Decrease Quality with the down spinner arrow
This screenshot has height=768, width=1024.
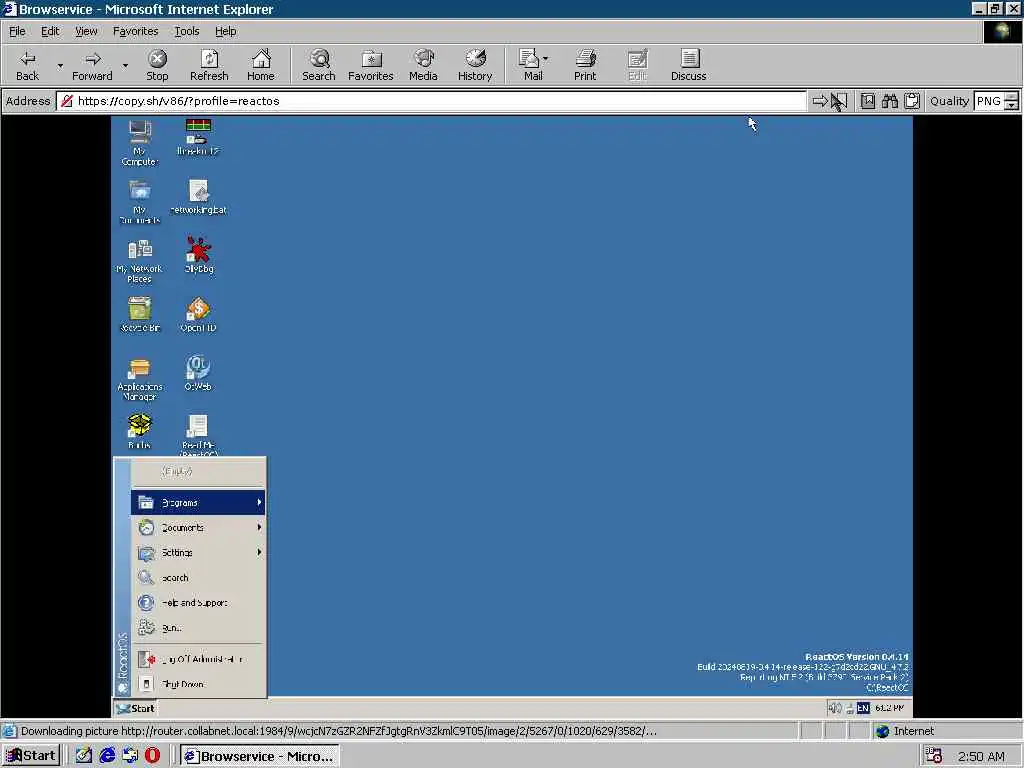tap(1012, 106)
